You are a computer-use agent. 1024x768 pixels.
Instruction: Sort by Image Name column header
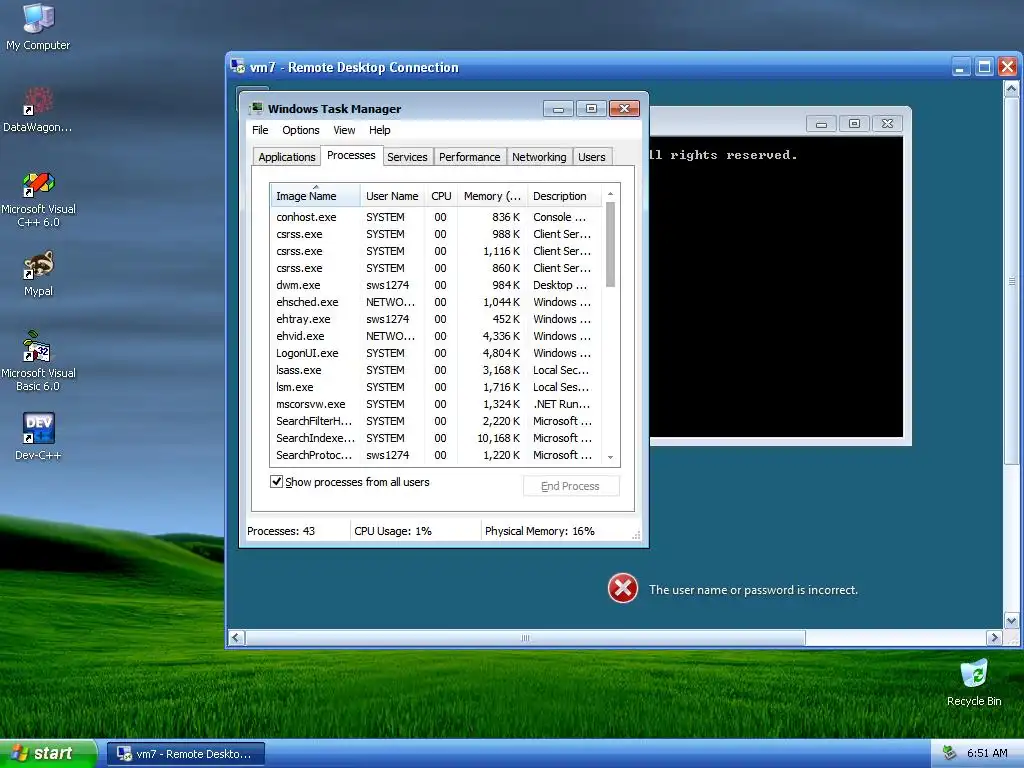point(315,195)
